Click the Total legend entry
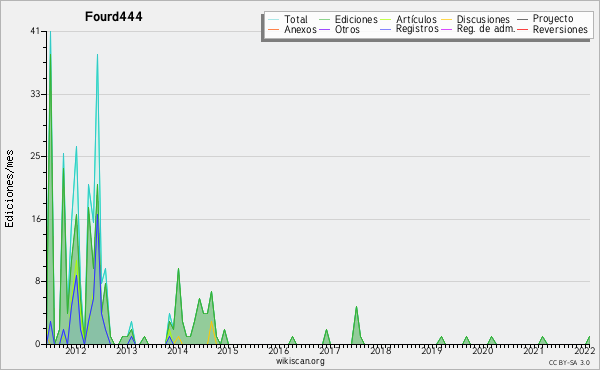 (x=296, y=19)
